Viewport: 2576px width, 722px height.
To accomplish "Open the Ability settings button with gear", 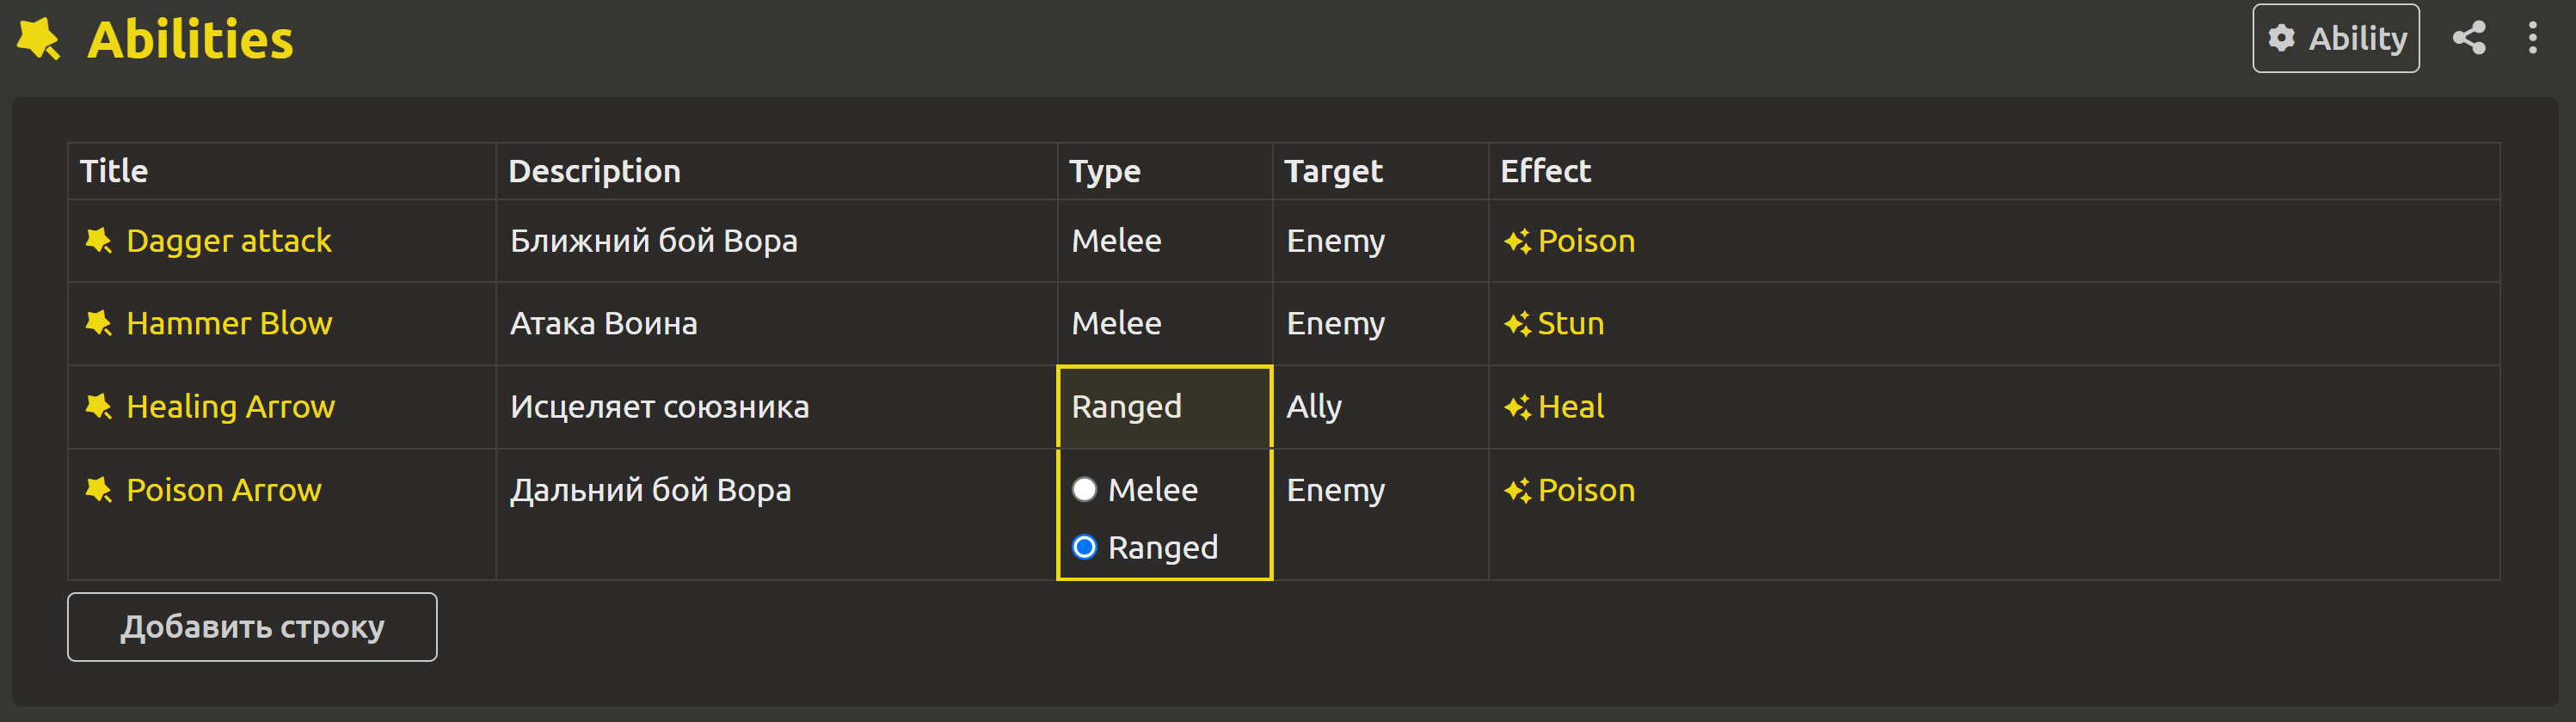I will pos(2335,38).
